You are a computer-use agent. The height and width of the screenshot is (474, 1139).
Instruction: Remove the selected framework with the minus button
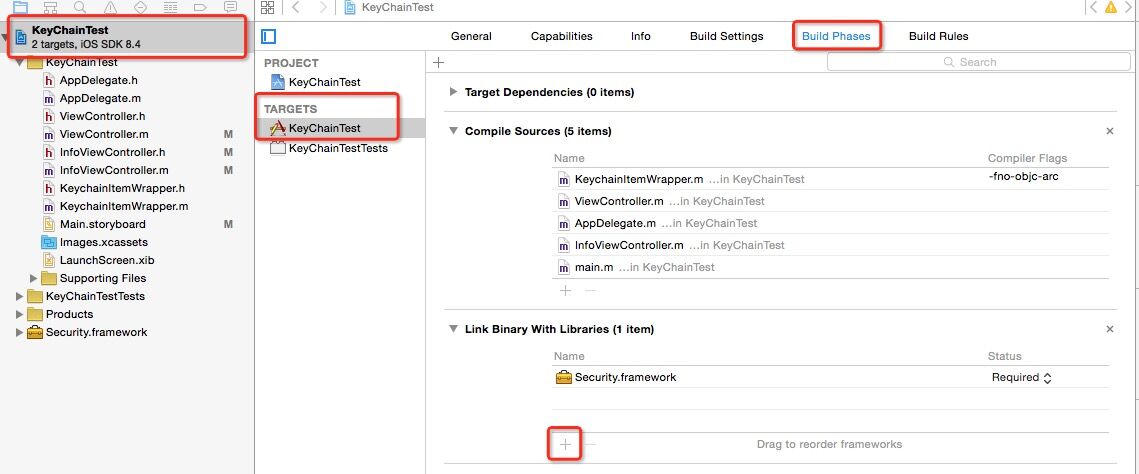[x=591, y=444]
